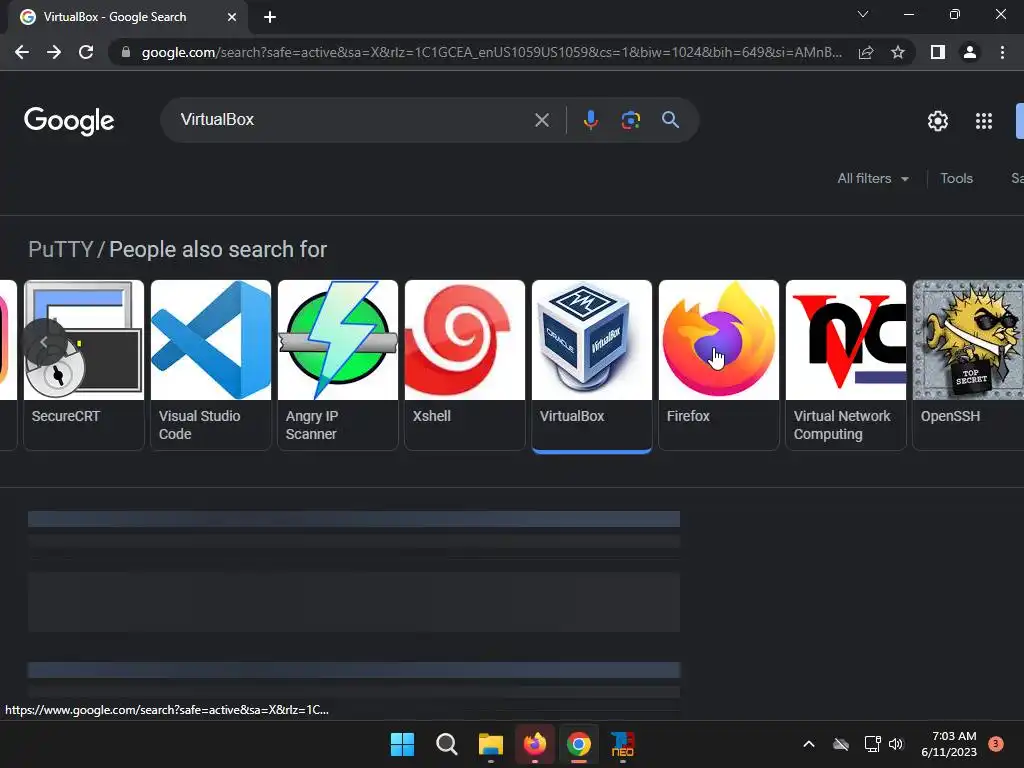Show hidden system tray icons
The width and height of the screenshot is (1024, 768).
(x=808, y=744)
